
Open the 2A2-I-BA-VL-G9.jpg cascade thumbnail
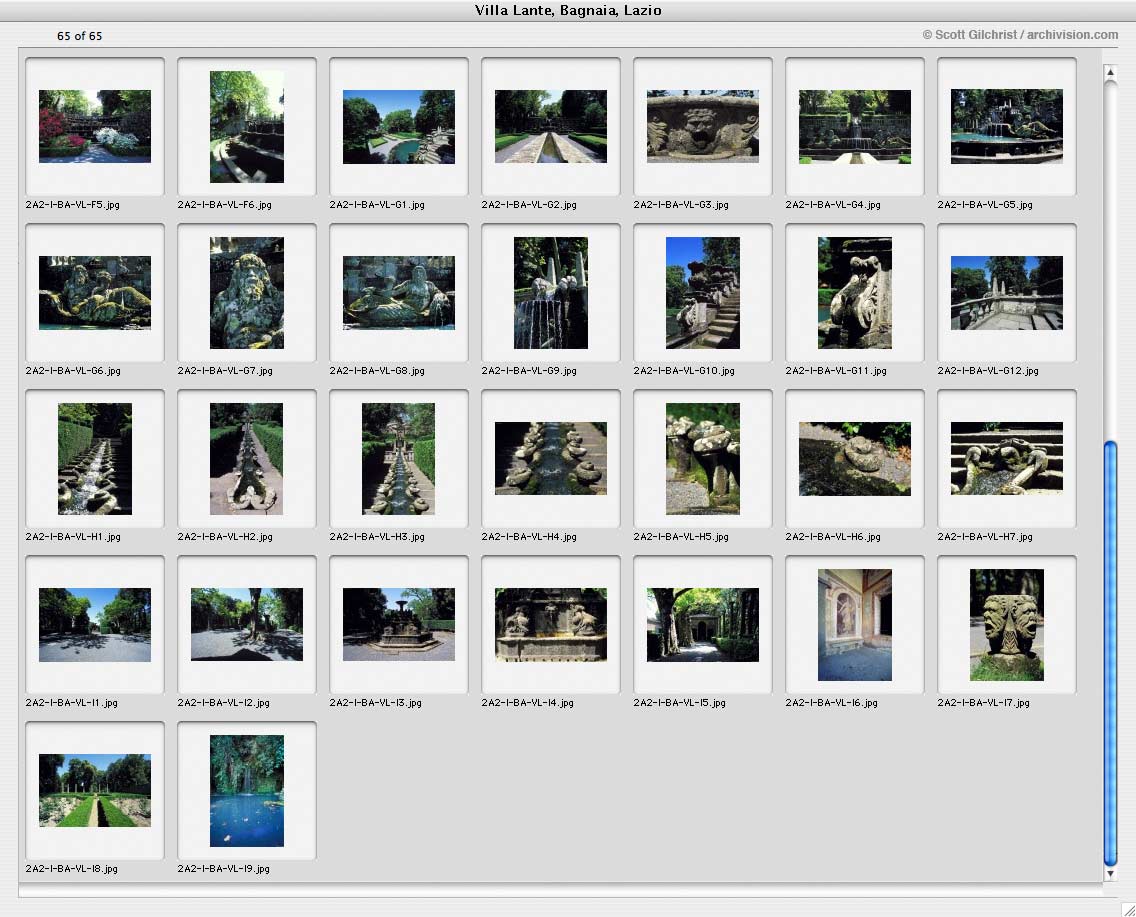tap(551, 293)
